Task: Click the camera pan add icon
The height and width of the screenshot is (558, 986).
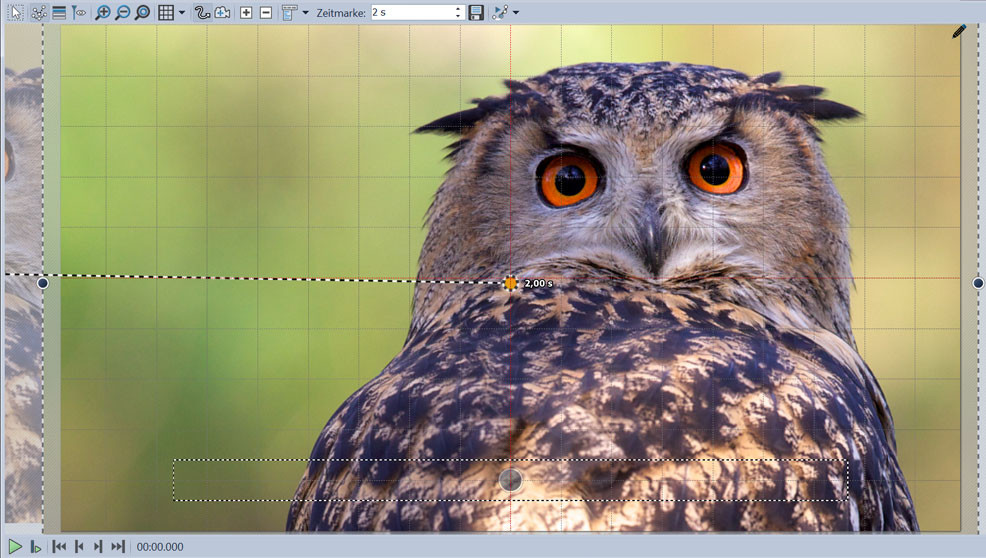Action: pyautogui.click(x=223, y=13)
